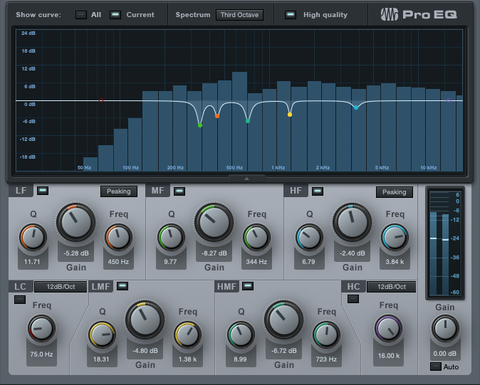
Task: Select the teal HMF node on the curve
Action: 248,121
